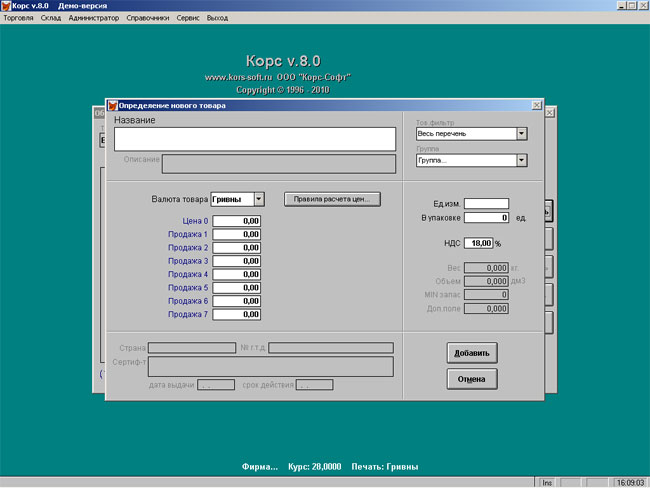The width and height of the screenshot is (650, 488).
Task: Click the Правила расчета цен button
Action: click(332, 199)
